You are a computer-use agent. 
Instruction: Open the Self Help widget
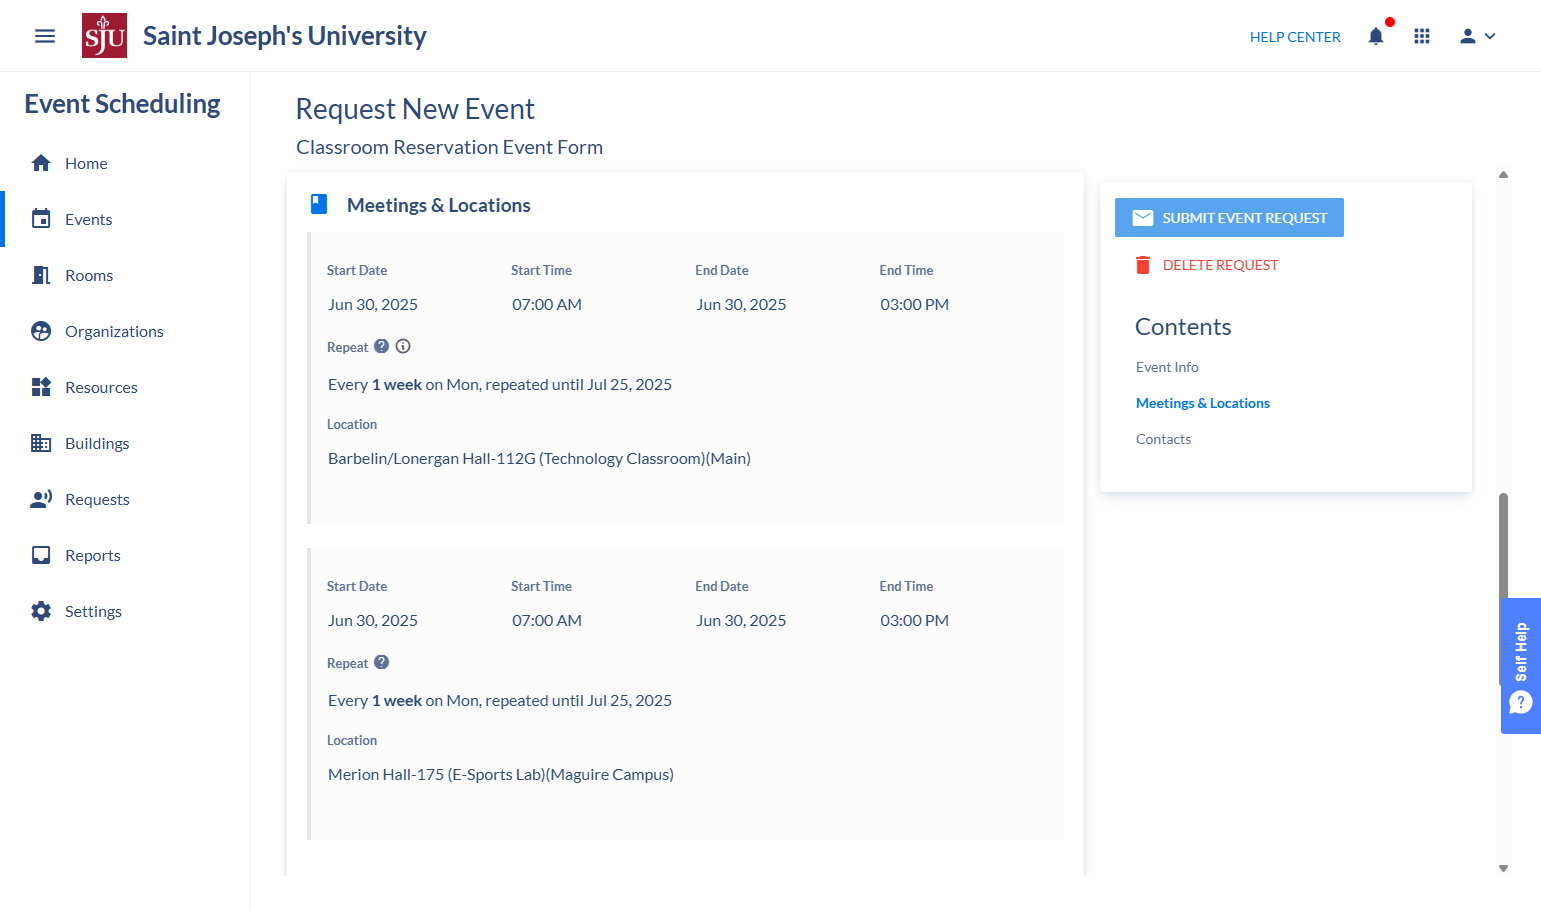click(x=1521, y=666)
